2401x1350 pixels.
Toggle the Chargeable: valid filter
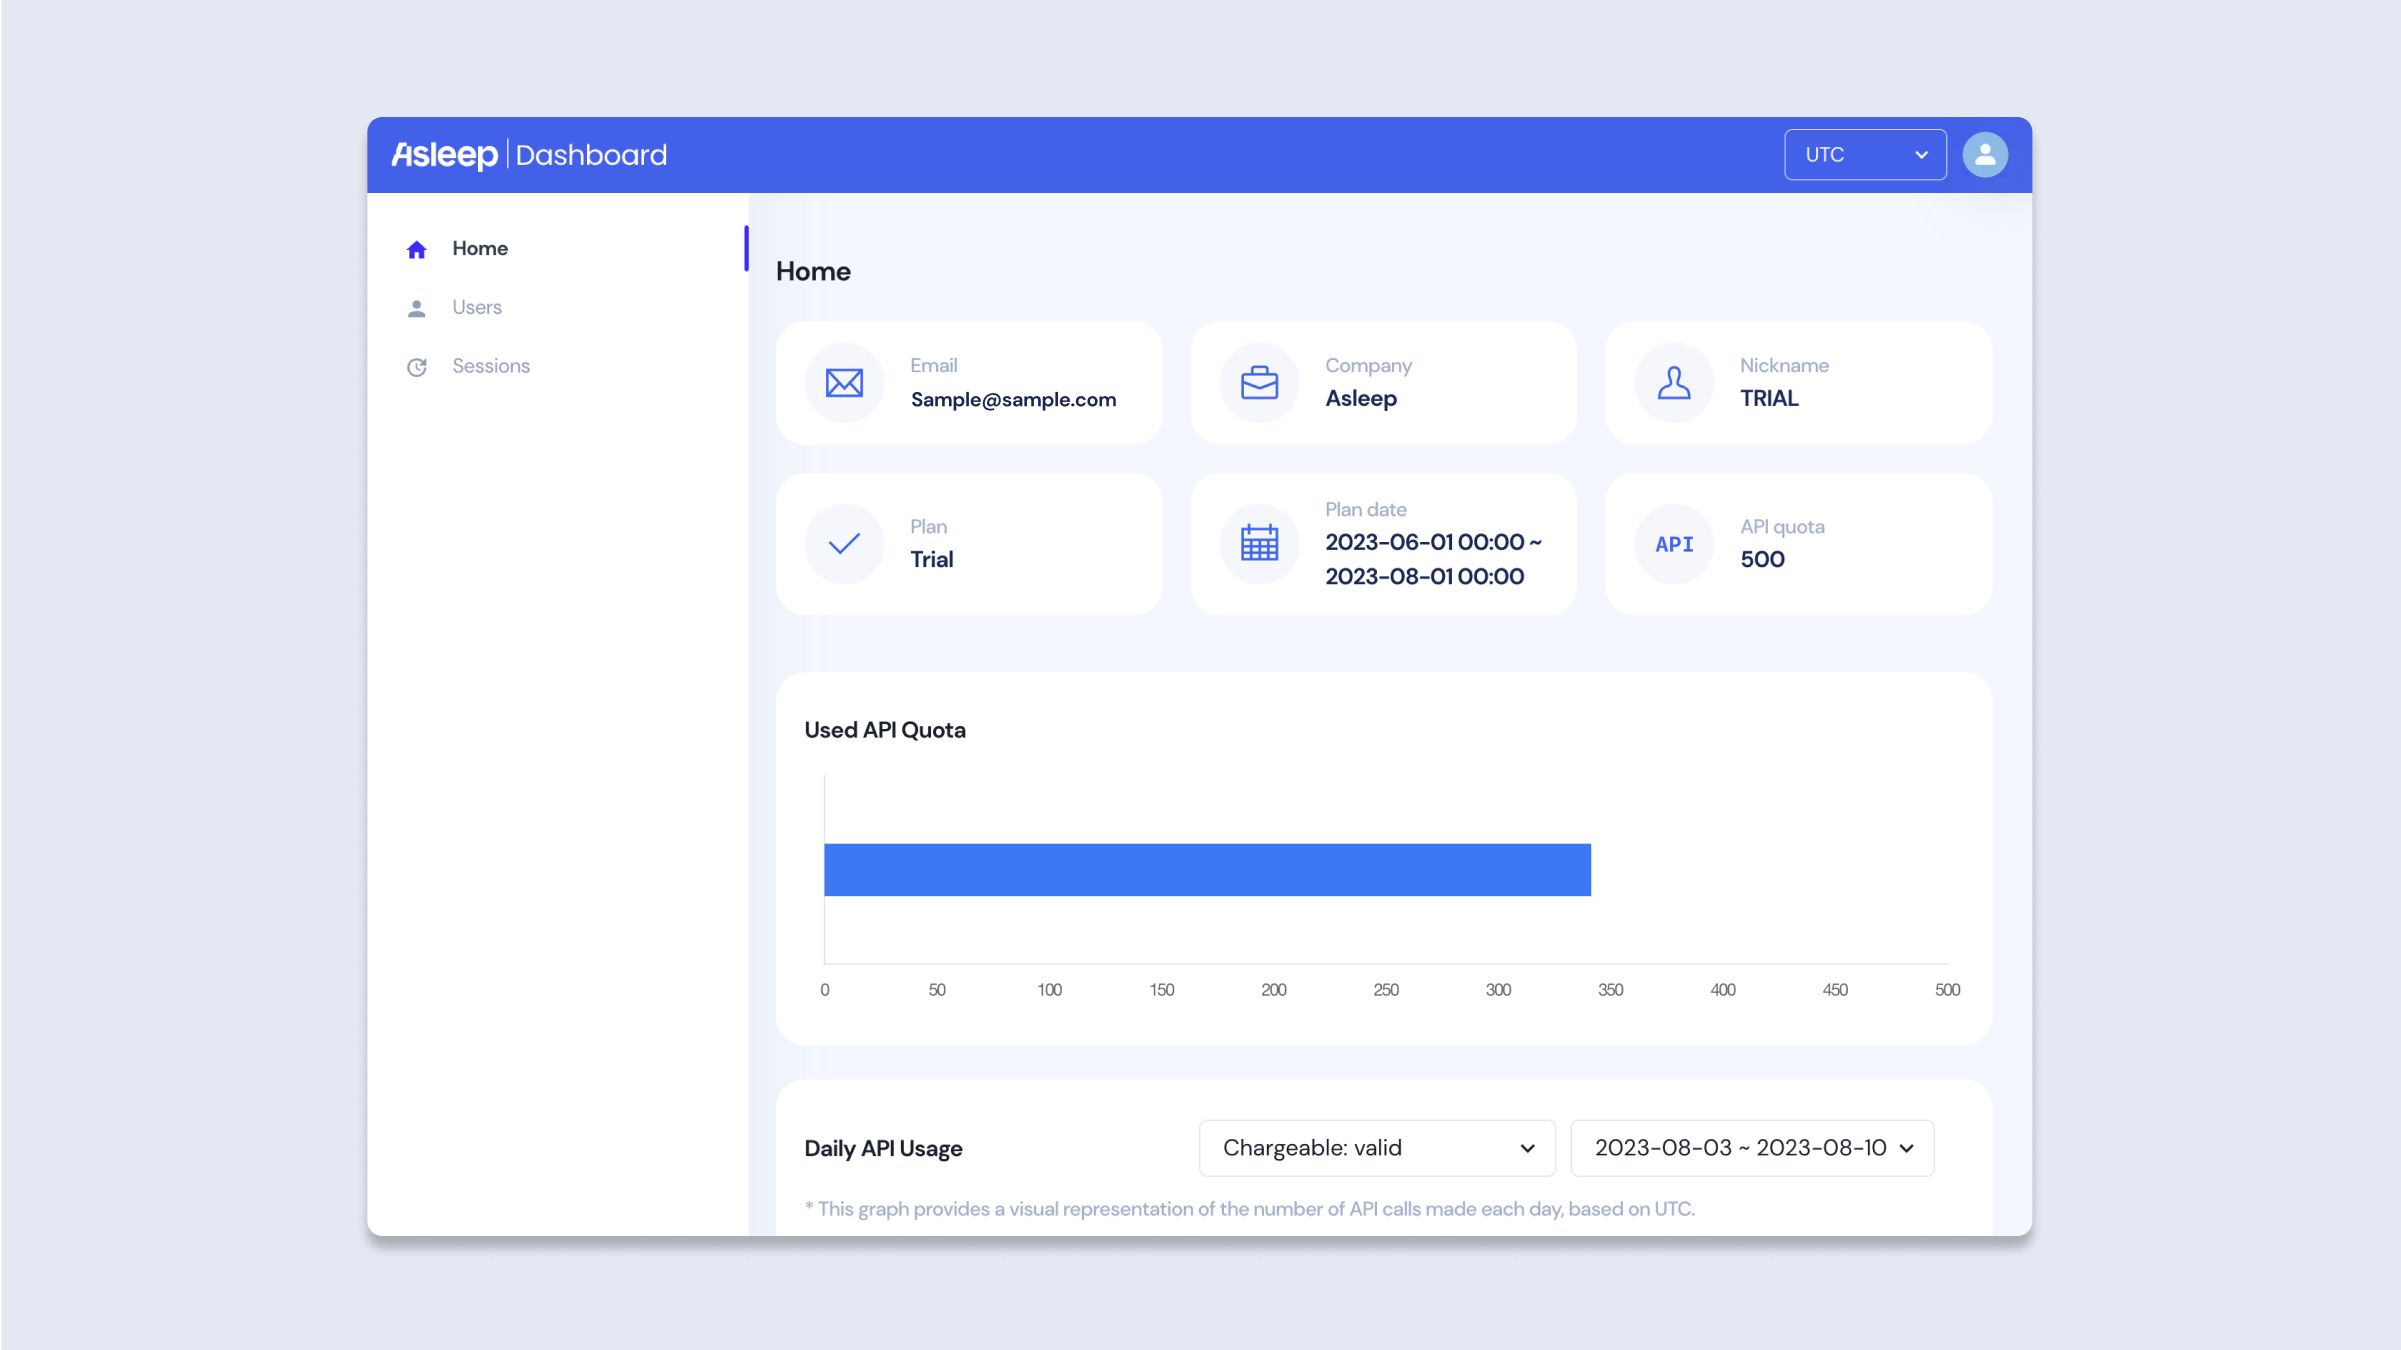pos(1377,1147)
